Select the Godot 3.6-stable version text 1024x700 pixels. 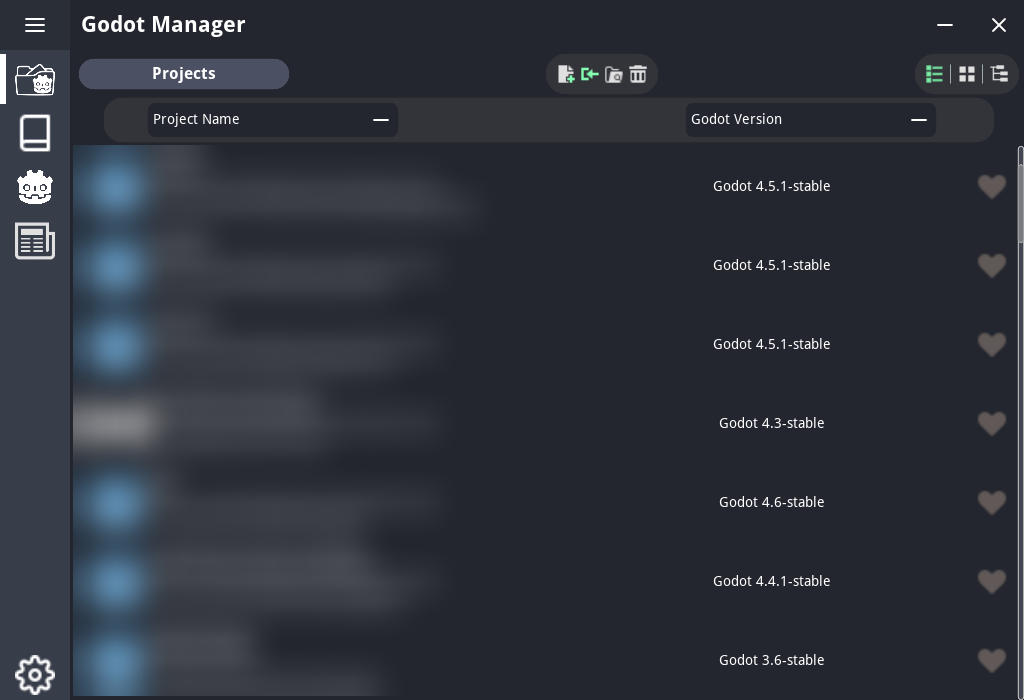pyautogui.click(x=771, y=660)
